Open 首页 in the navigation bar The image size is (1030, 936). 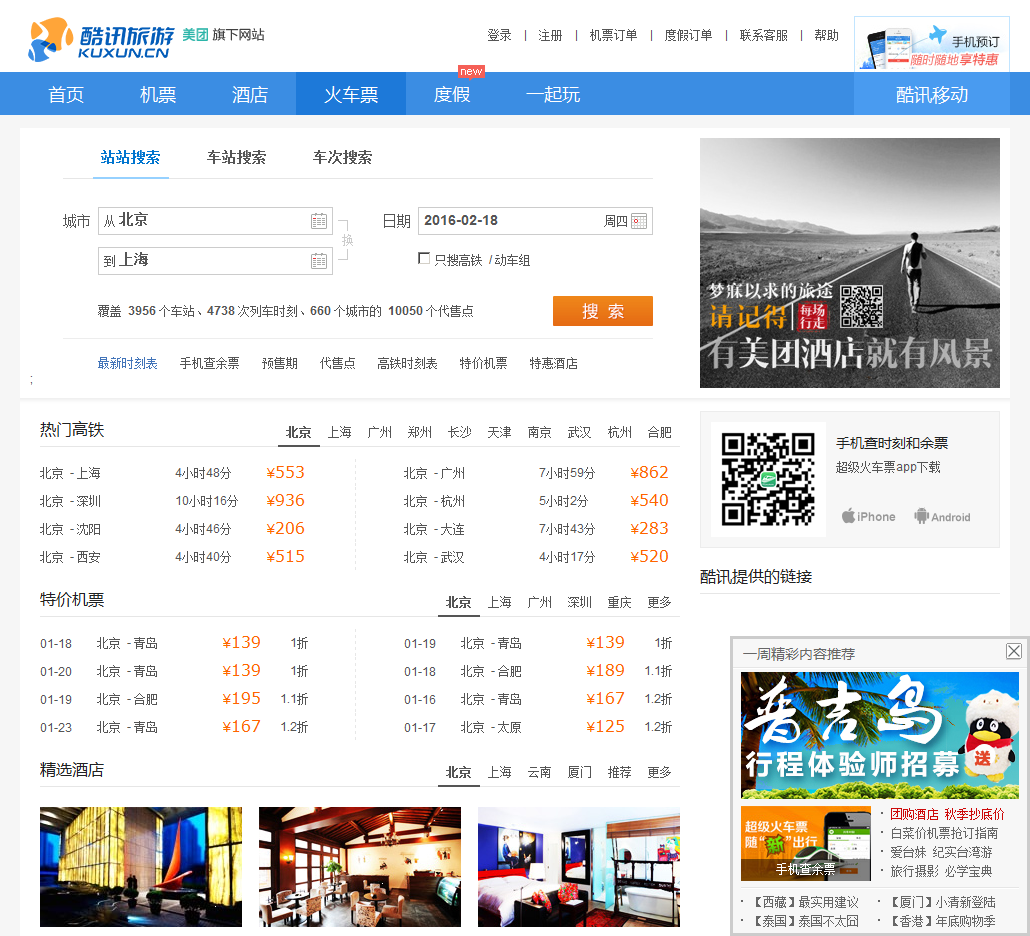66,95
